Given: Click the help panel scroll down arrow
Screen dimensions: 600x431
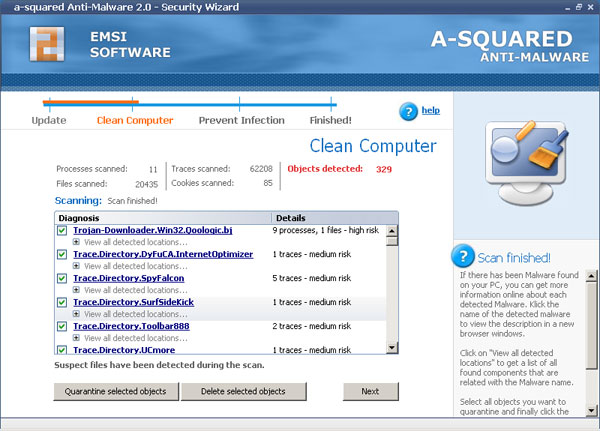Looking at the screenshot, I should click(x=592, y=411).
